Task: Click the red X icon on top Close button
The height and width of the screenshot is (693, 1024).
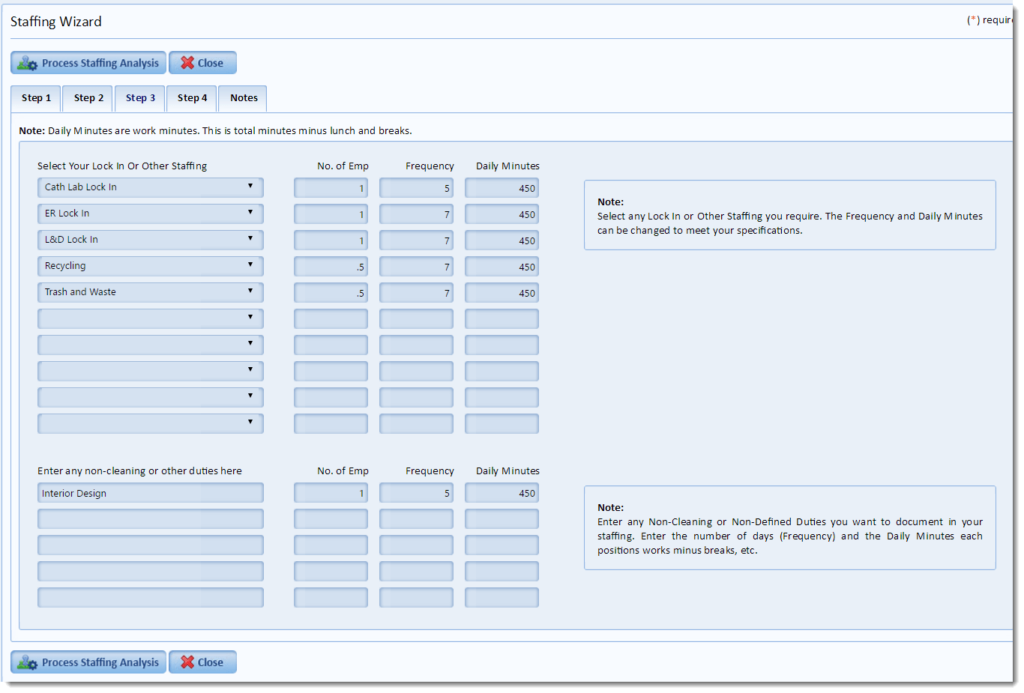Action: tap(187, 63)
